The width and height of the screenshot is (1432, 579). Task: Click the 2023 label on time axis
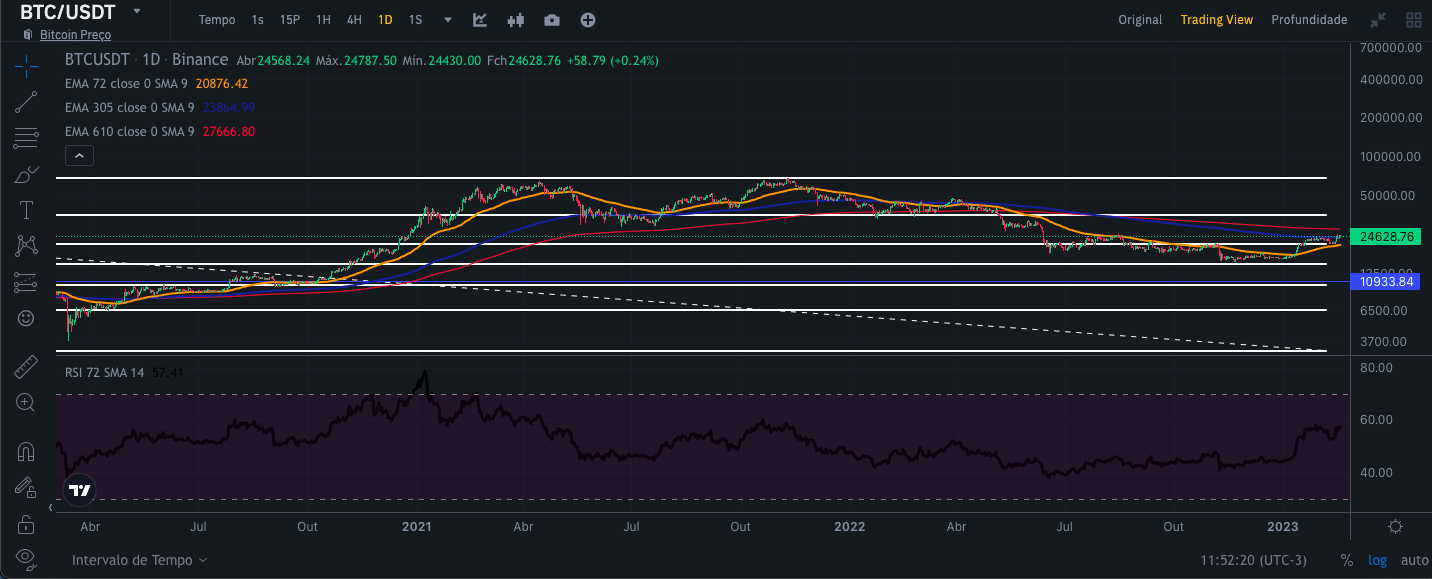point(1283,526)
